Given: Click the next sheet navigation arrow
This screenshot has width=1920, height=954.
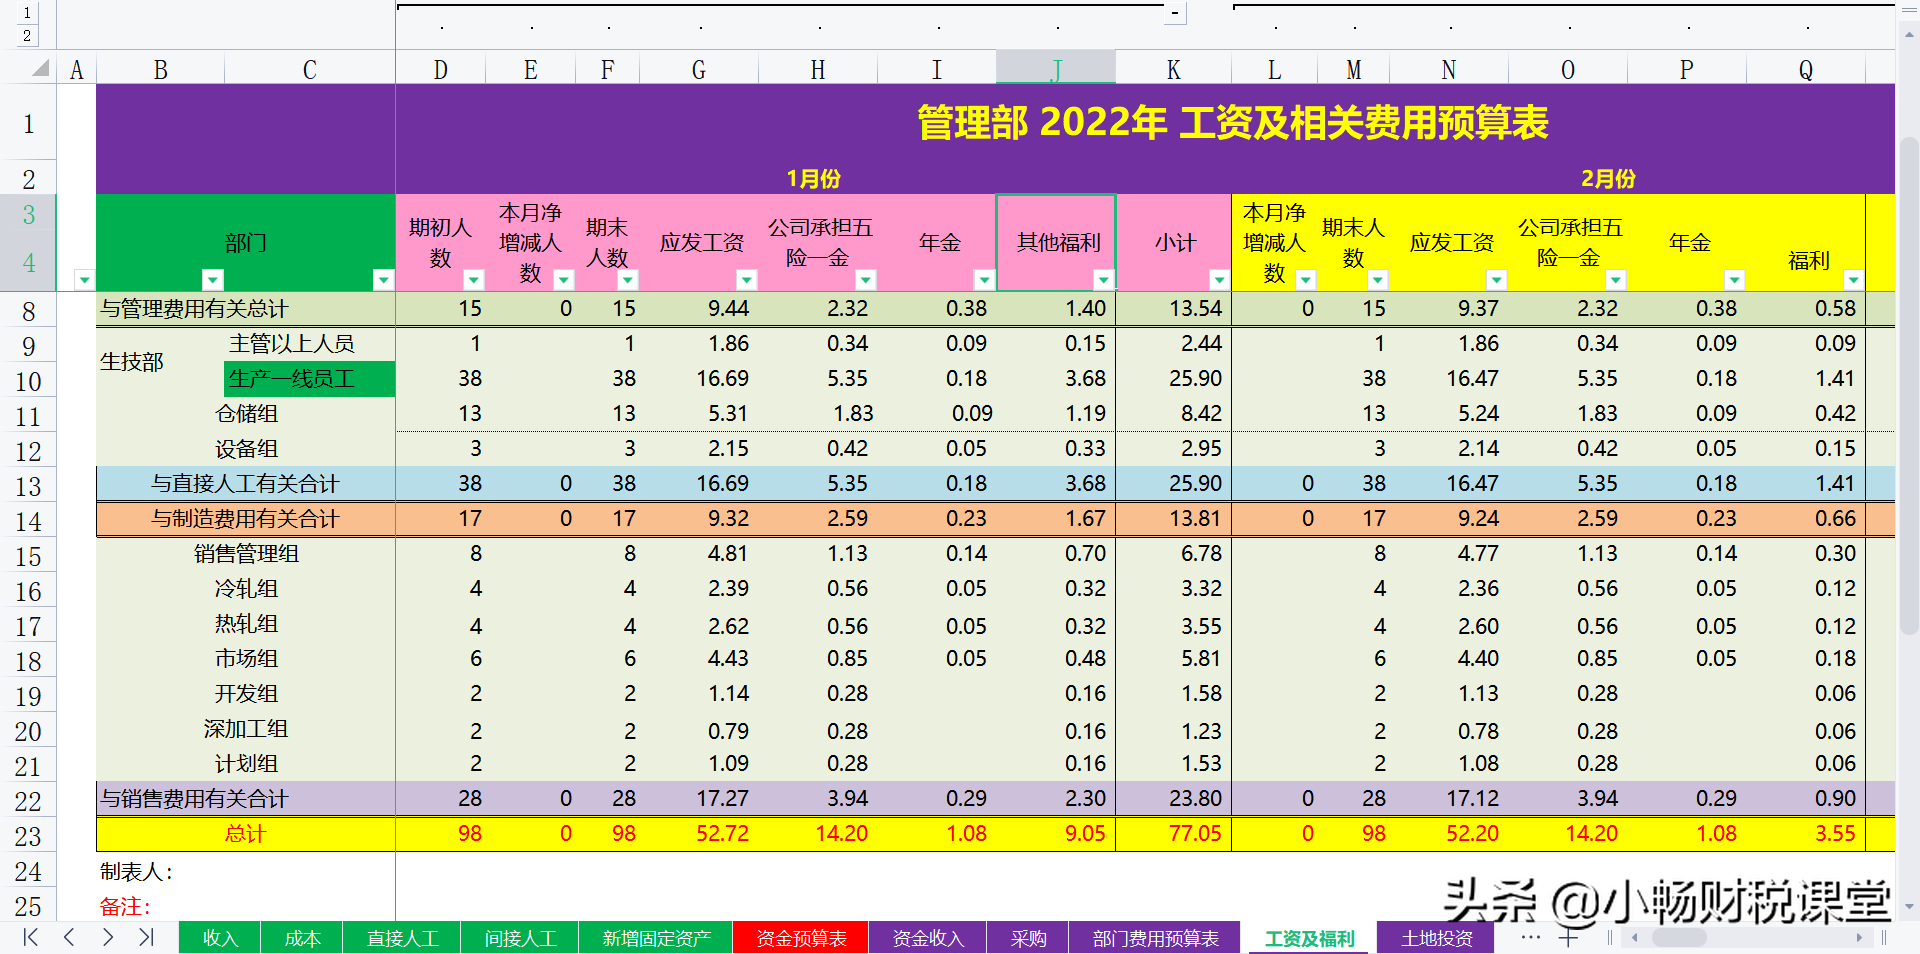Looking at the screenshot, I should click(107, 938).
